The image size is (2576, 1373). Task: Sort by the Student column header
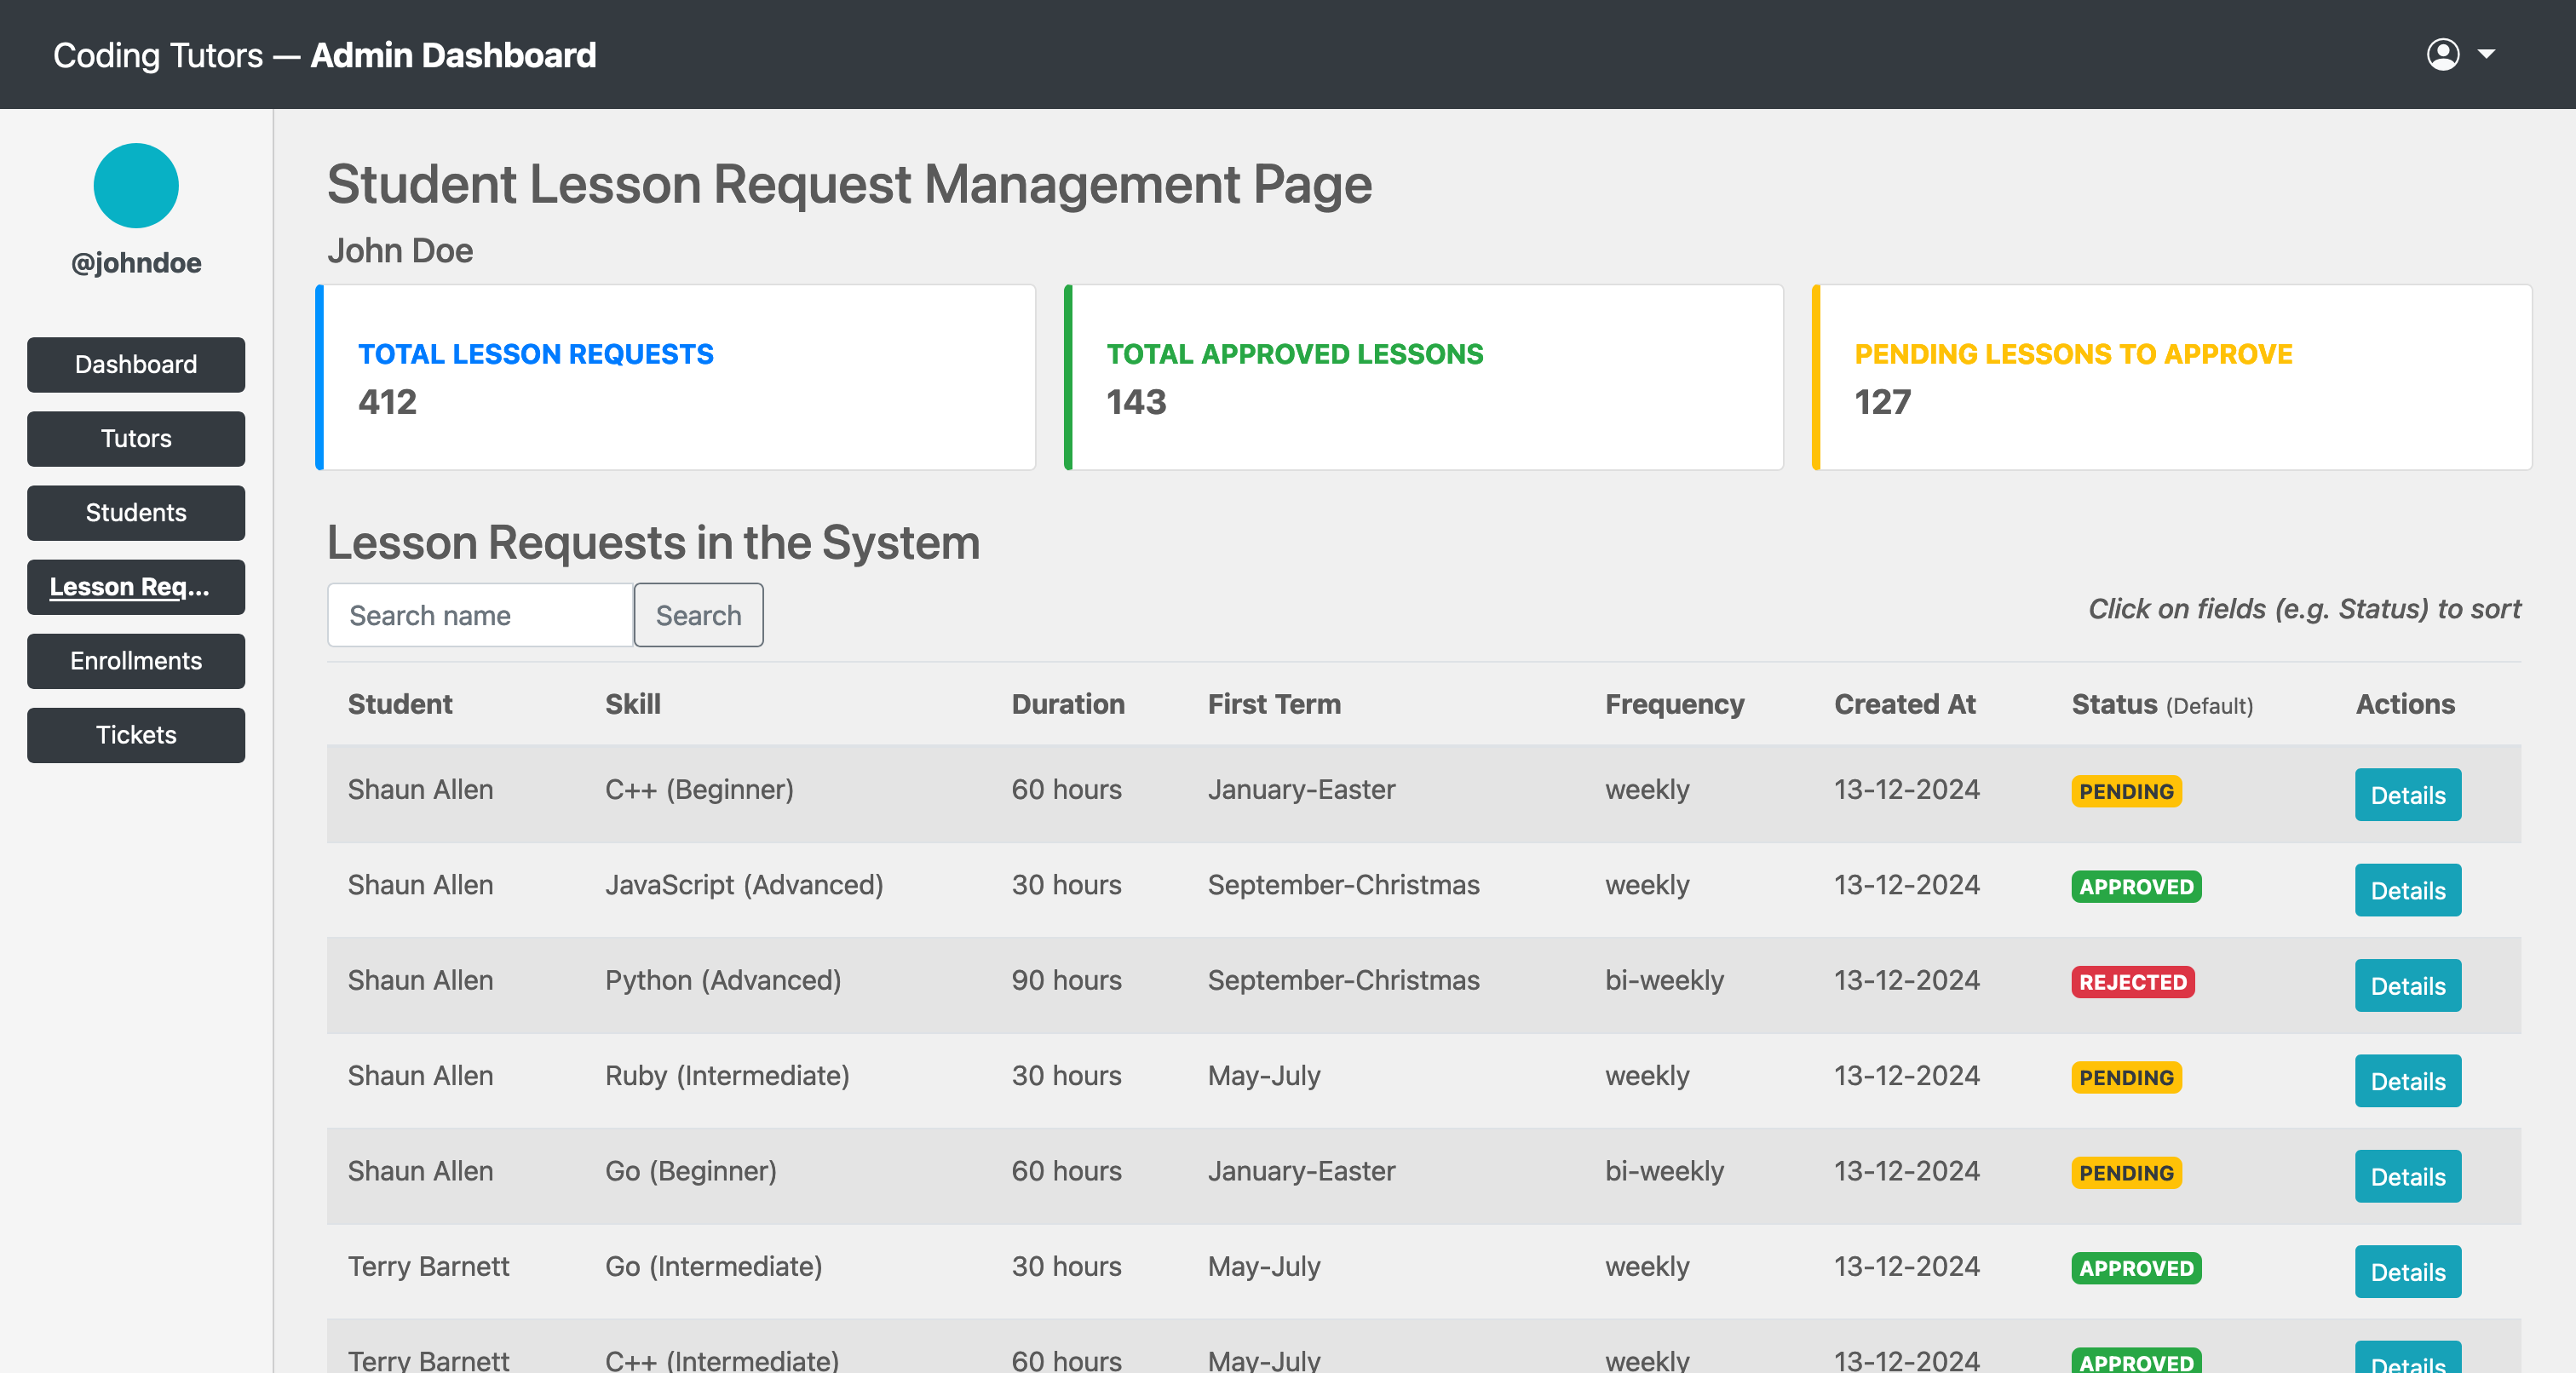point(400,704)
